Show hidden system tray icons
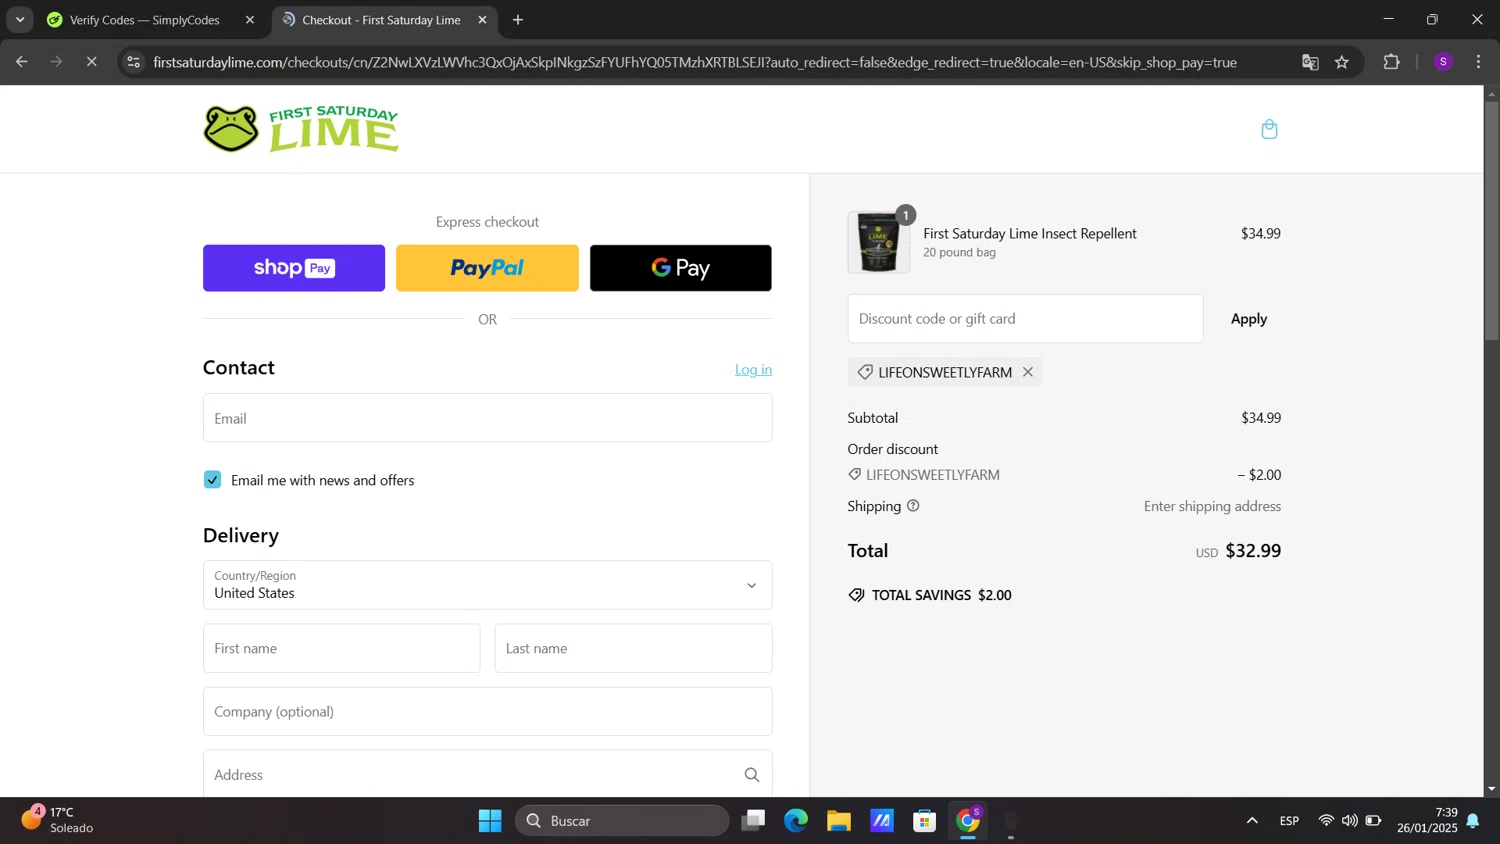1500x844 pixels. [1252, 821]
